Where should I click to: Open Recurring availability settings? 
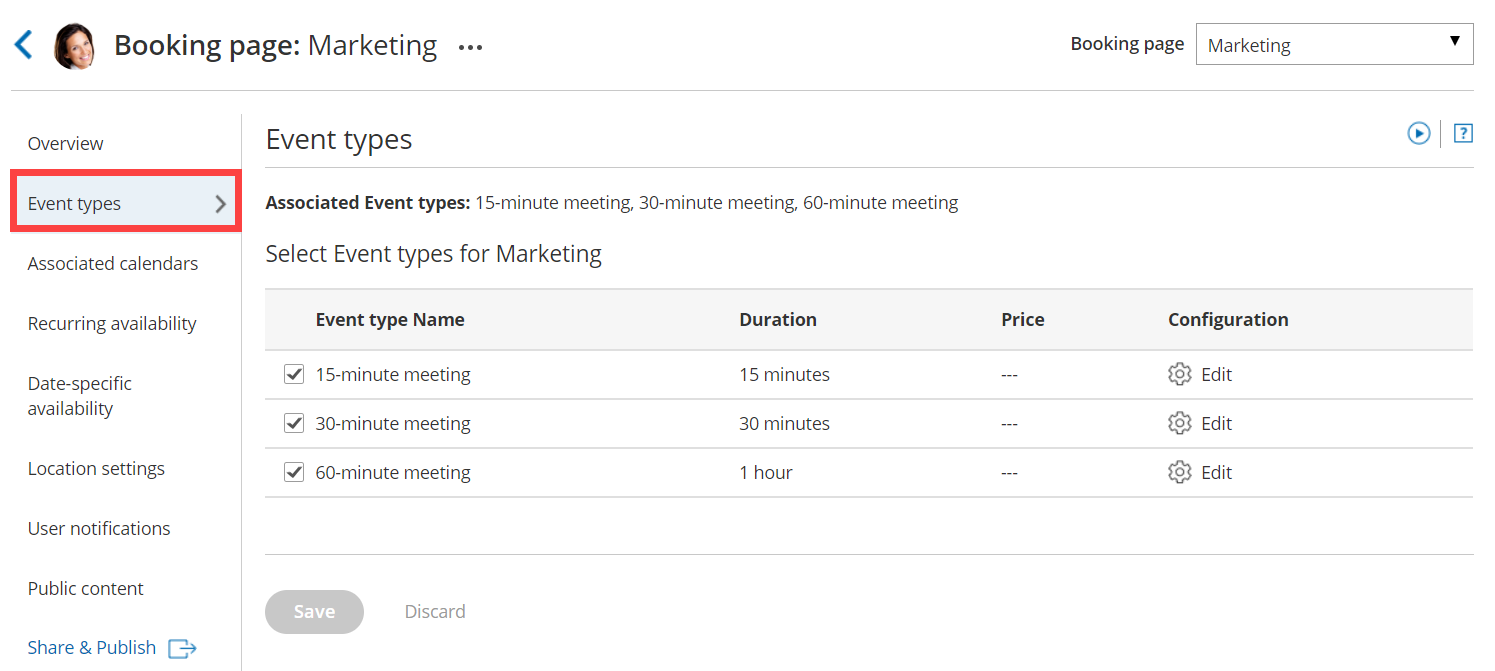pyautogui.click(x=112, y=323)
